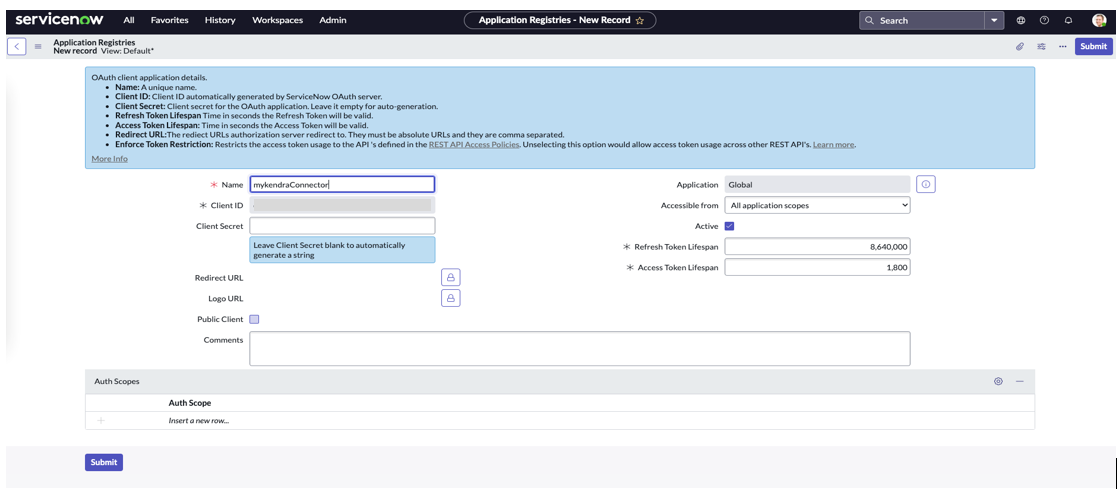Click 'Insert a new row...' text
Screen dimensions: 1118x500
pyautogui.click(x=198, y=421)
